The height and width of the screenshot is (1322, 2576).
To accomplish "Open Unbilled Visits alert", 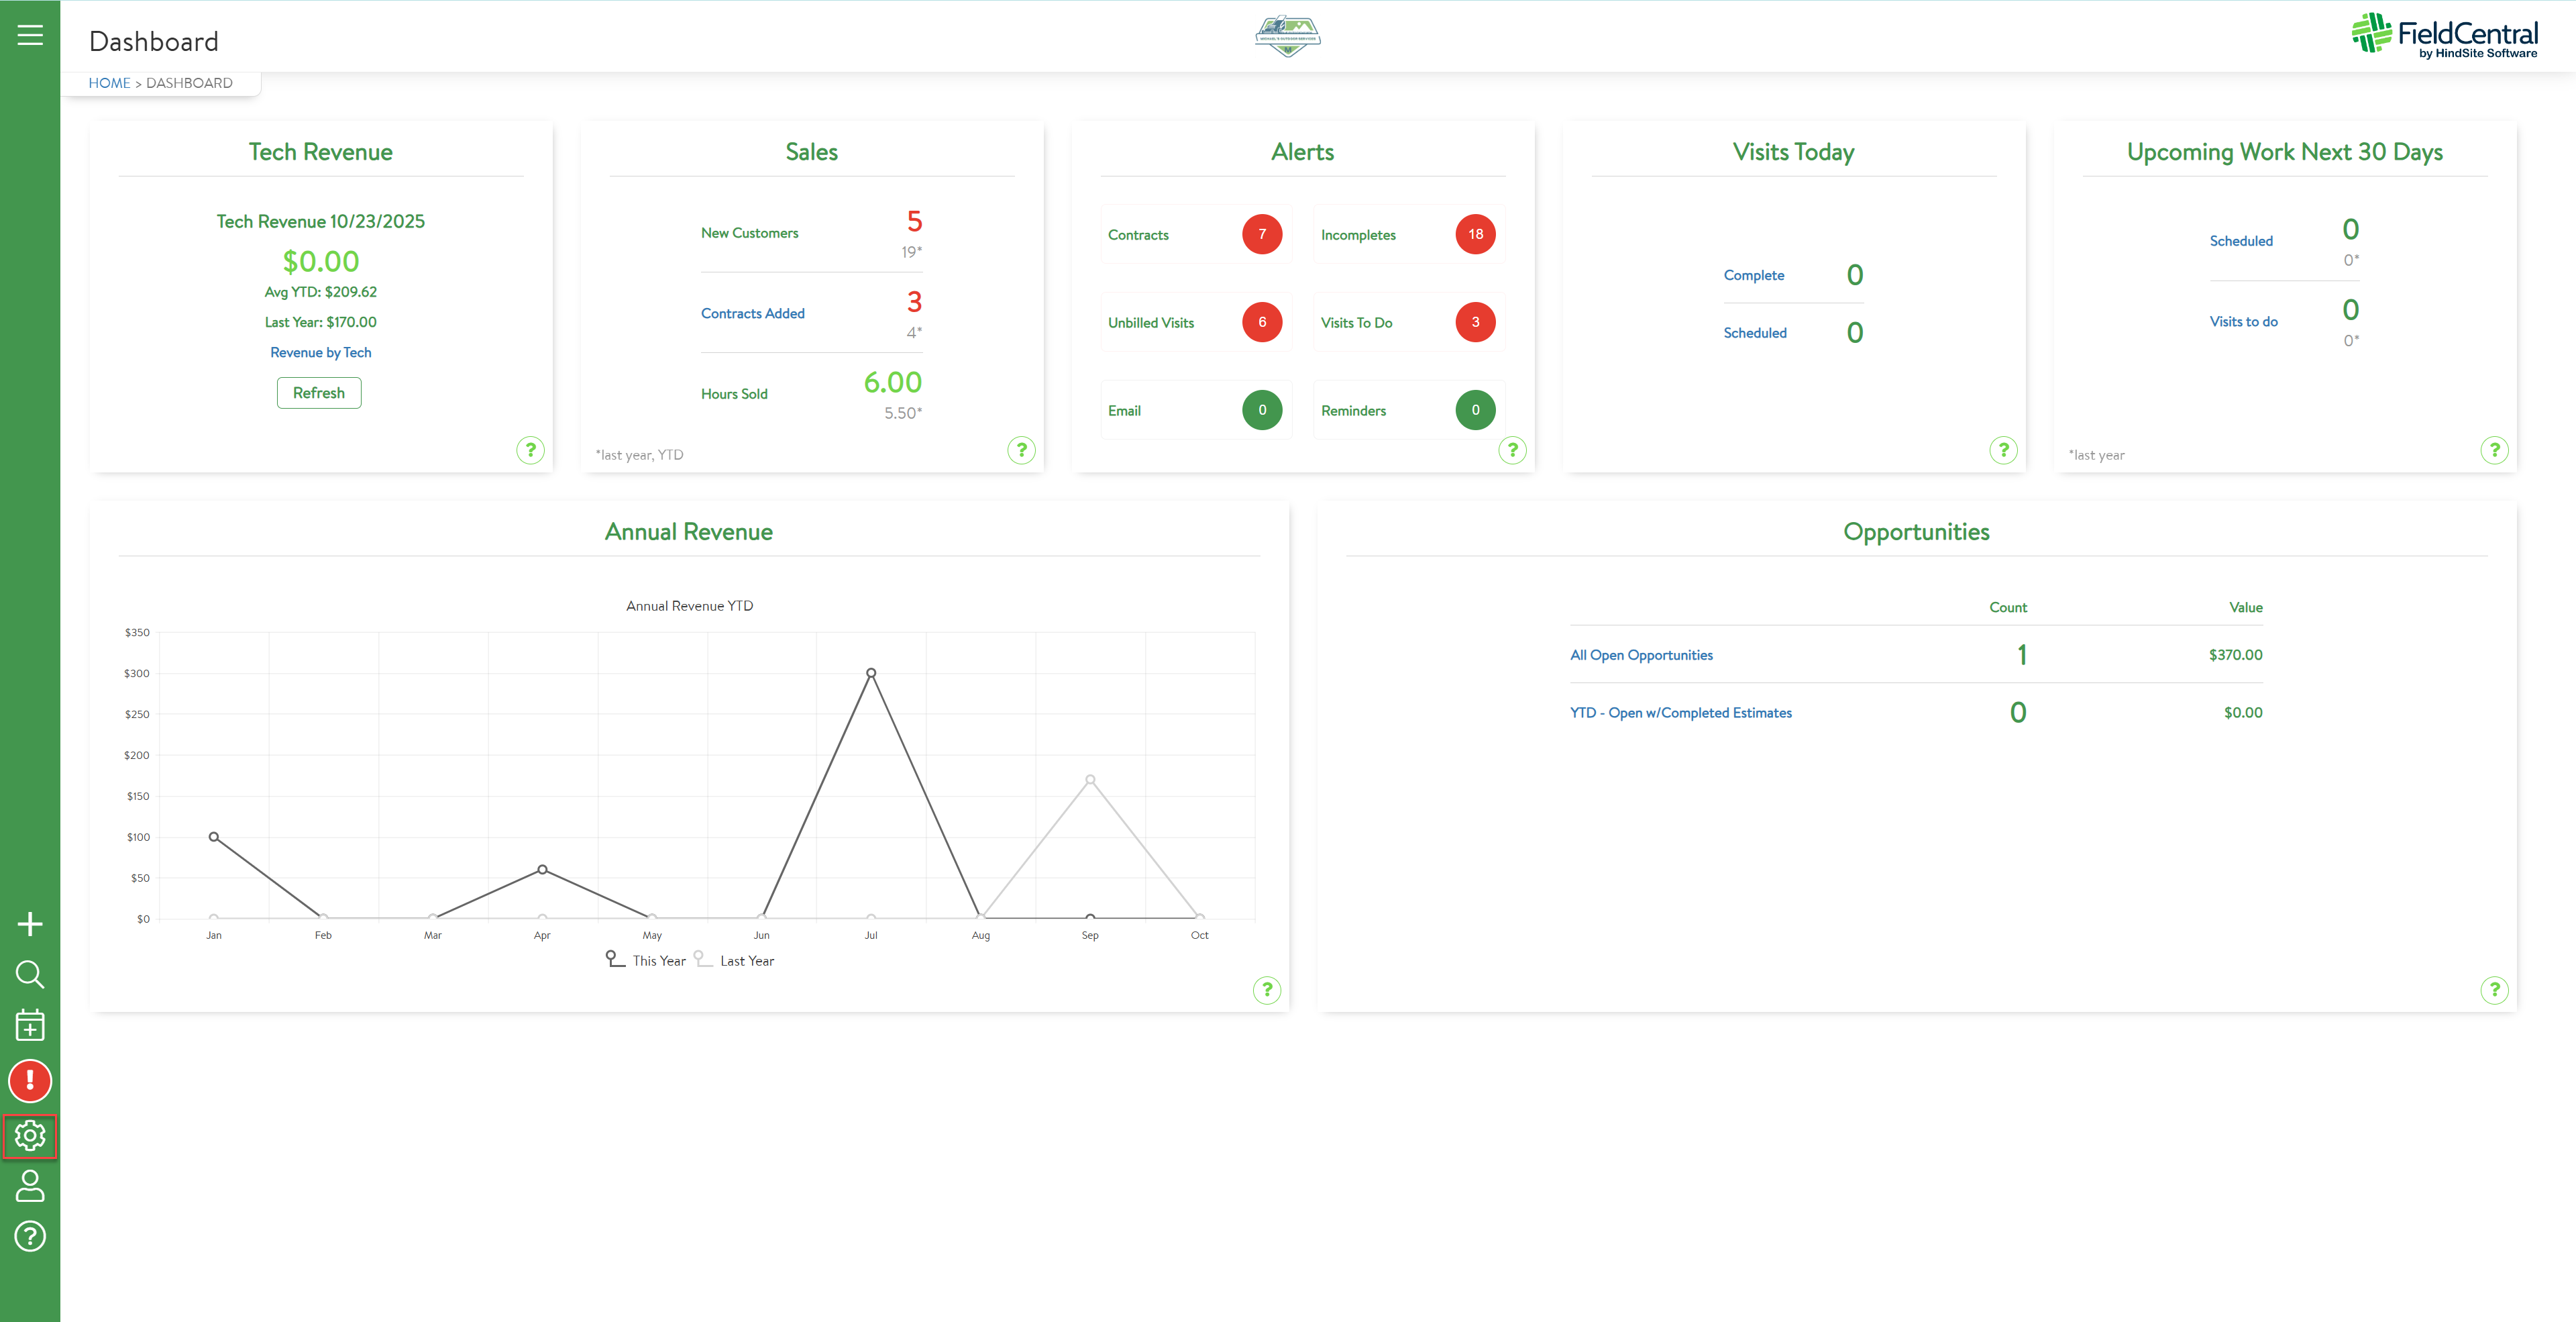I will coord(1151,322).
